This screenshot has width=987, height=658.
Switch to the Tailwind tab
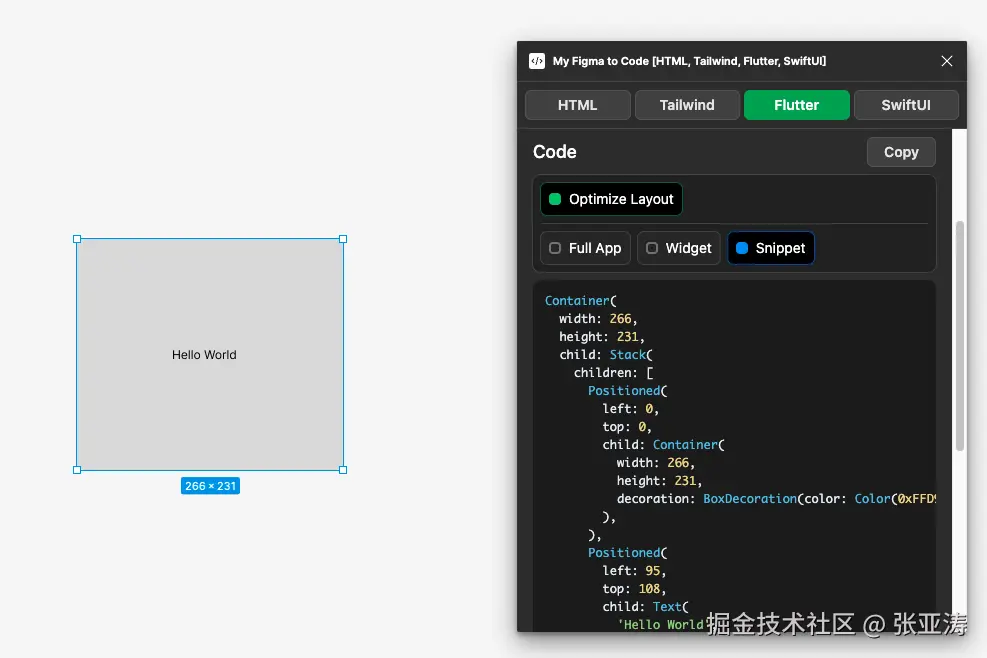[x=687, y=105]
